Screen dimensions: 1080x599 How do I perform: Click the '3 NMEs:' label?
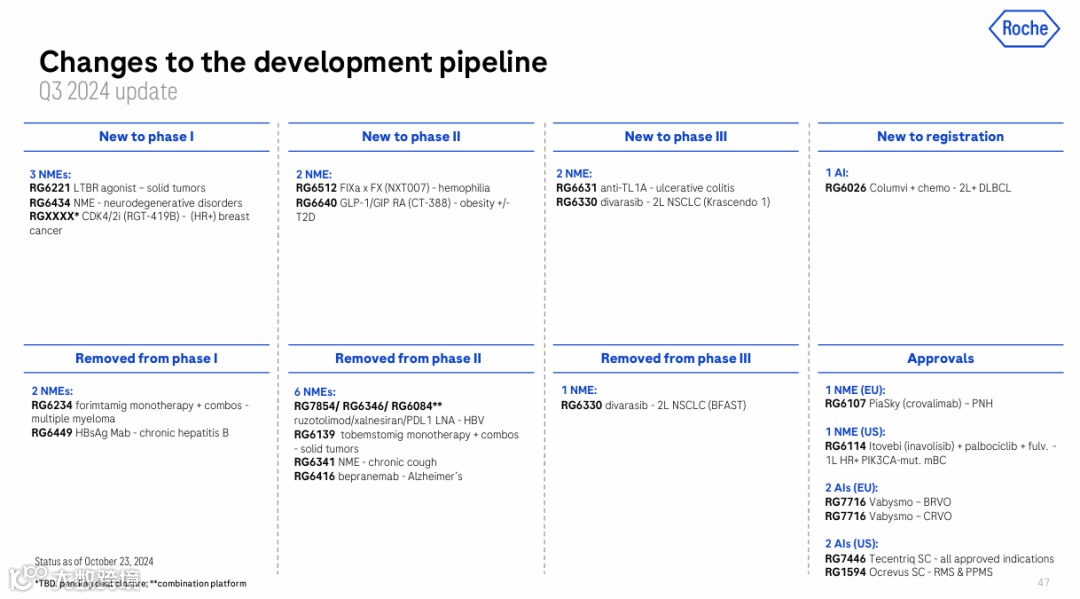coord(50,174)
